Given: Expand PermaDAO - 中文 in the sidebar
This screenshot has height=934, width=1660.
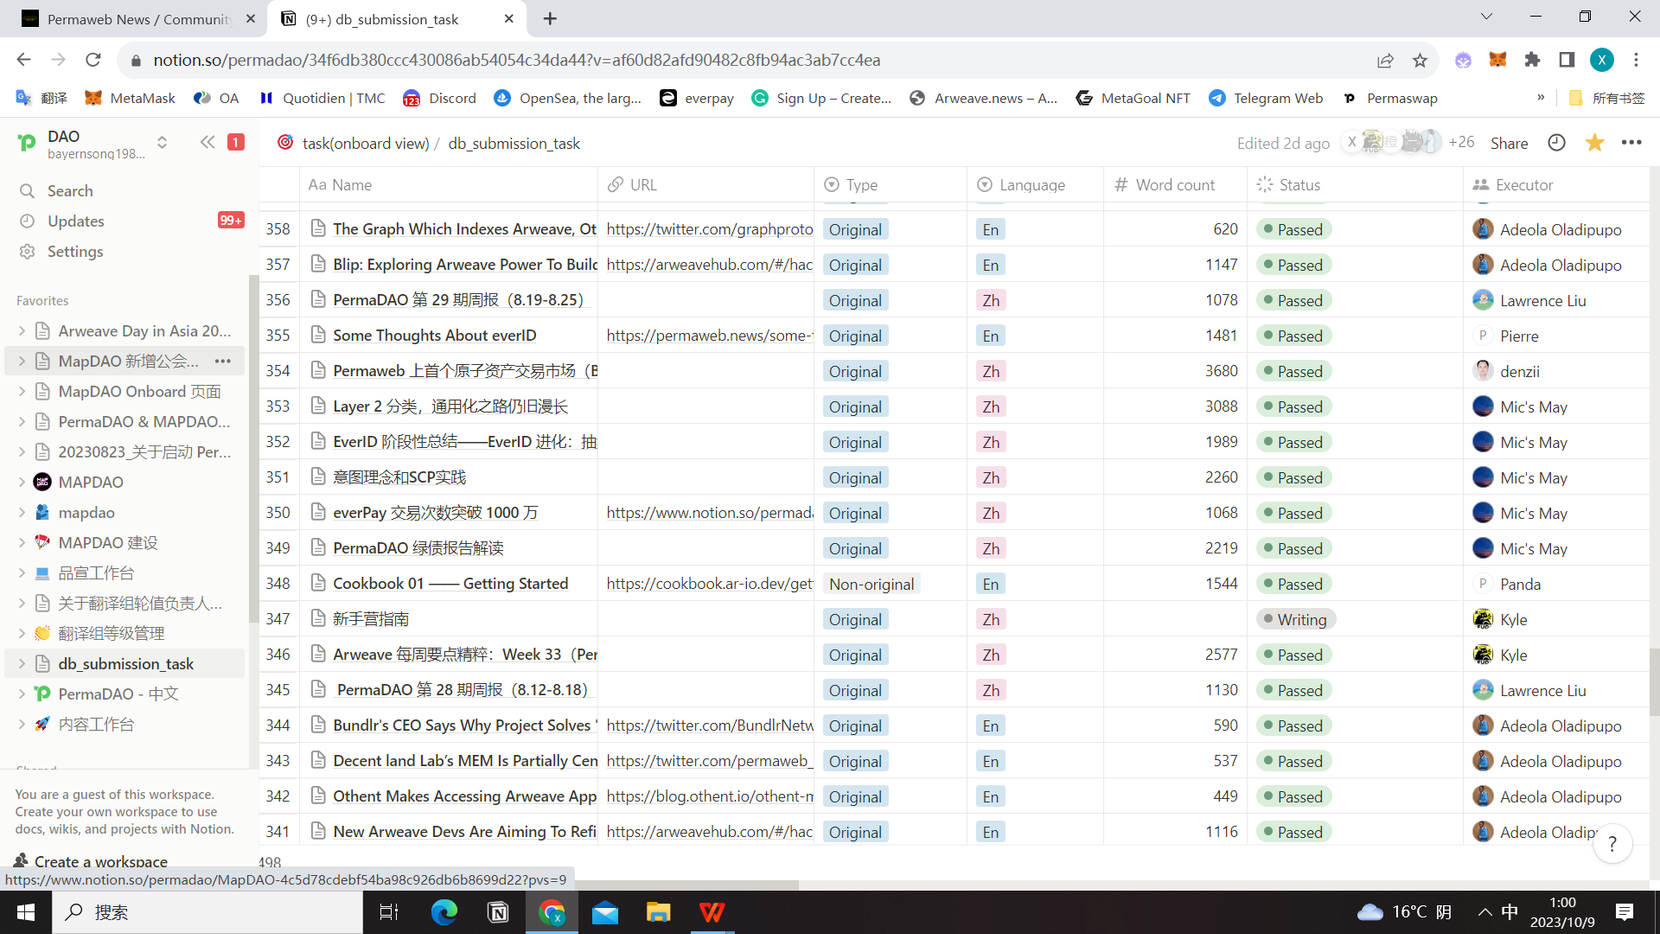Looking at the screenshot, I should point(20,693).
